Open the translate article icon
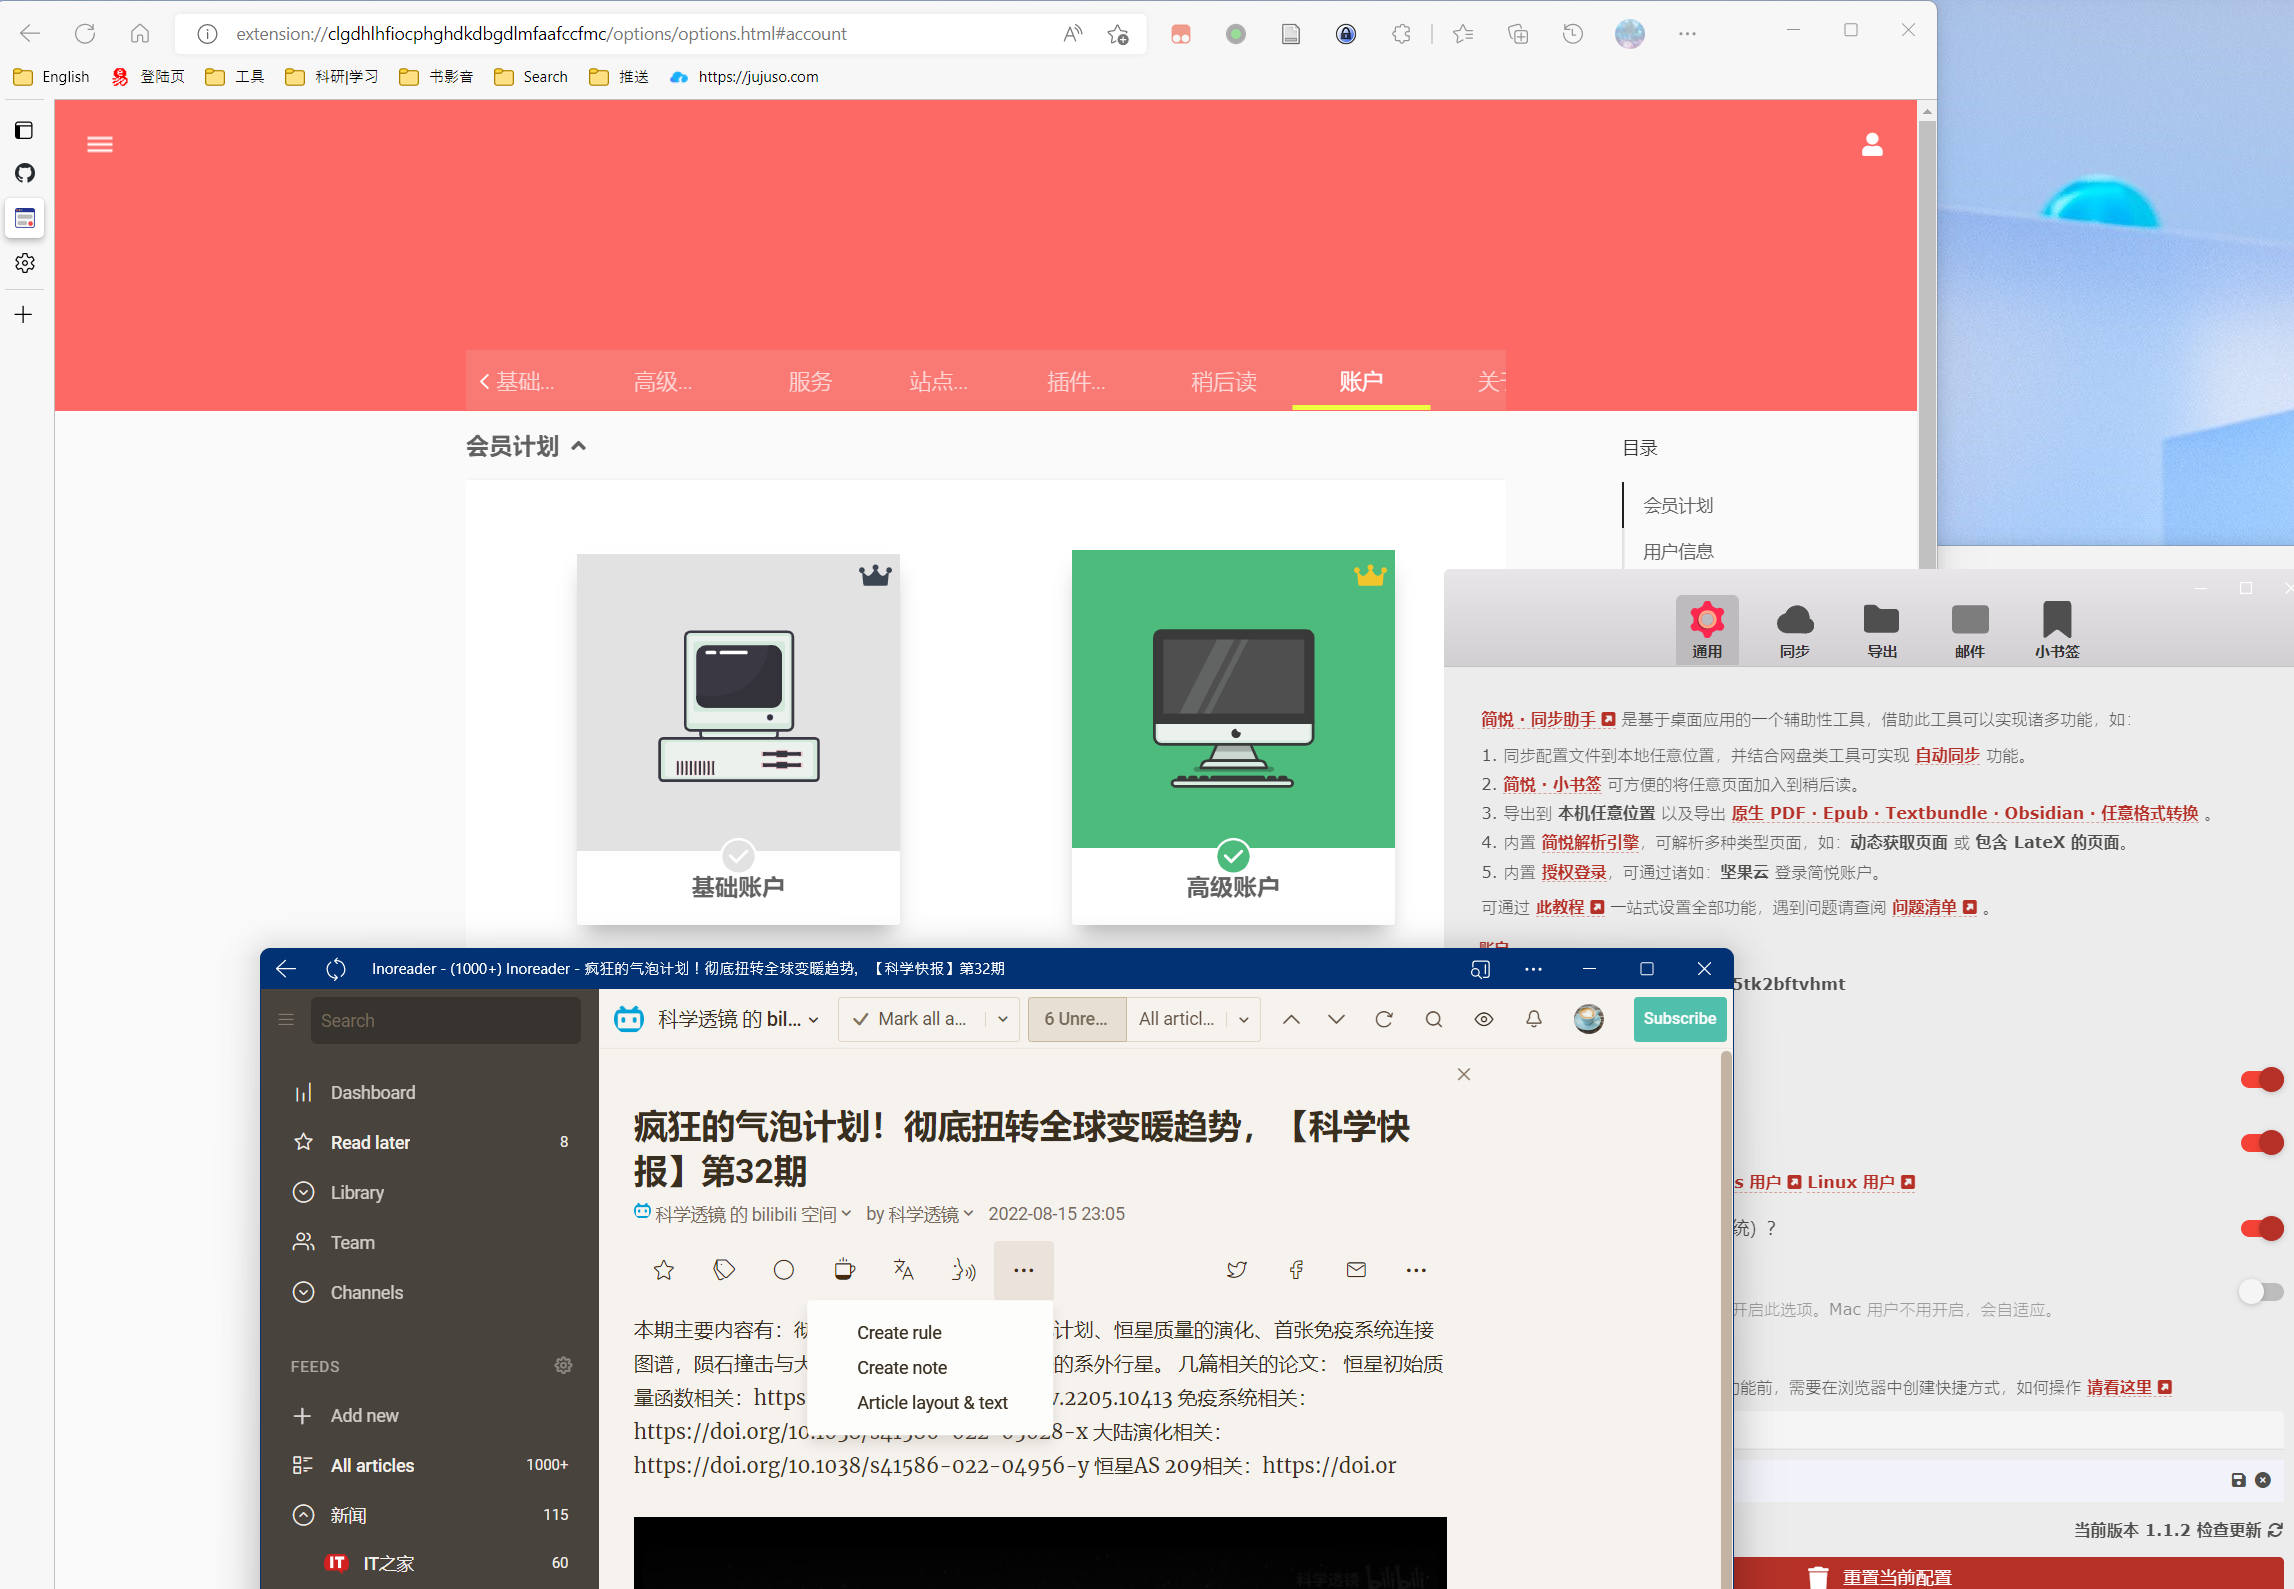The height and width of the screenshot is (1589, 2294). [x=904, y=1270]
